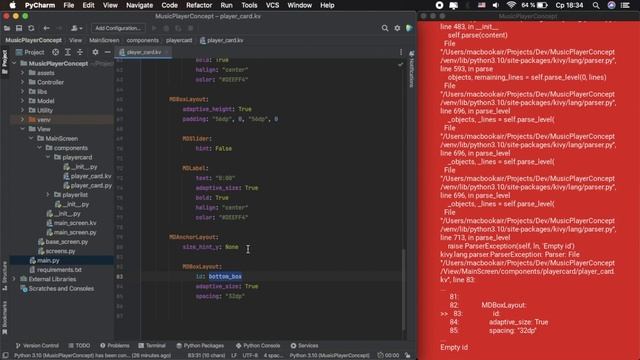Expand all nodes in the Project panel

tap(68, 52)
